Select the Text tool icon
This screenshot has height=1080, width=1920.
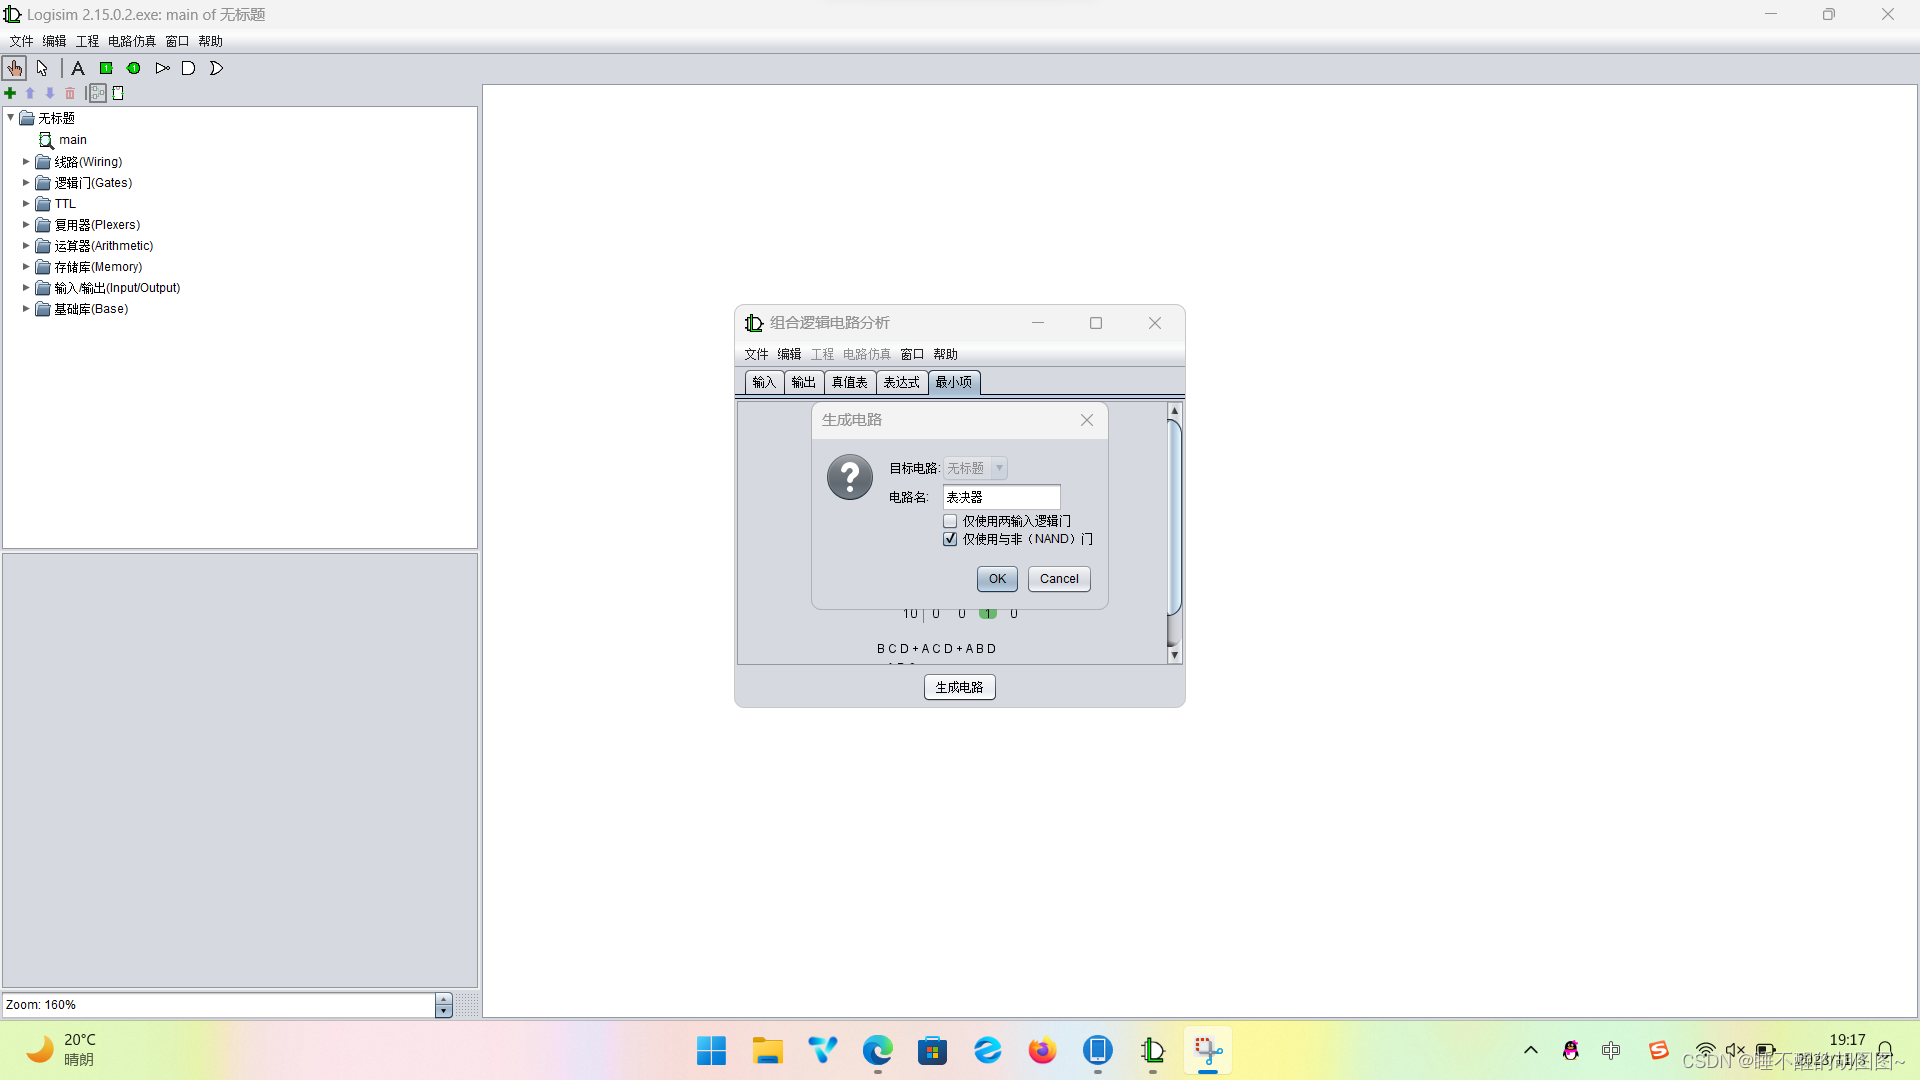click(78, 68)
